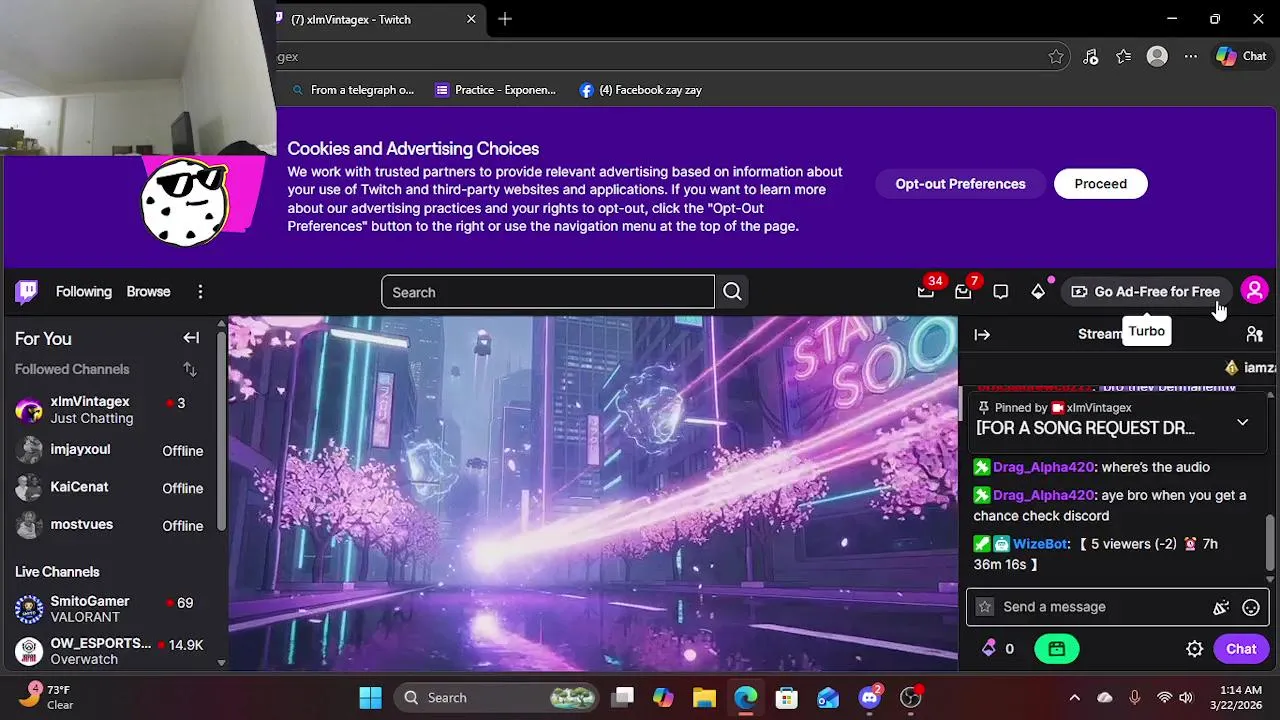Open chat settings gear
1280x720 pixels.
tap(1194, 649)
